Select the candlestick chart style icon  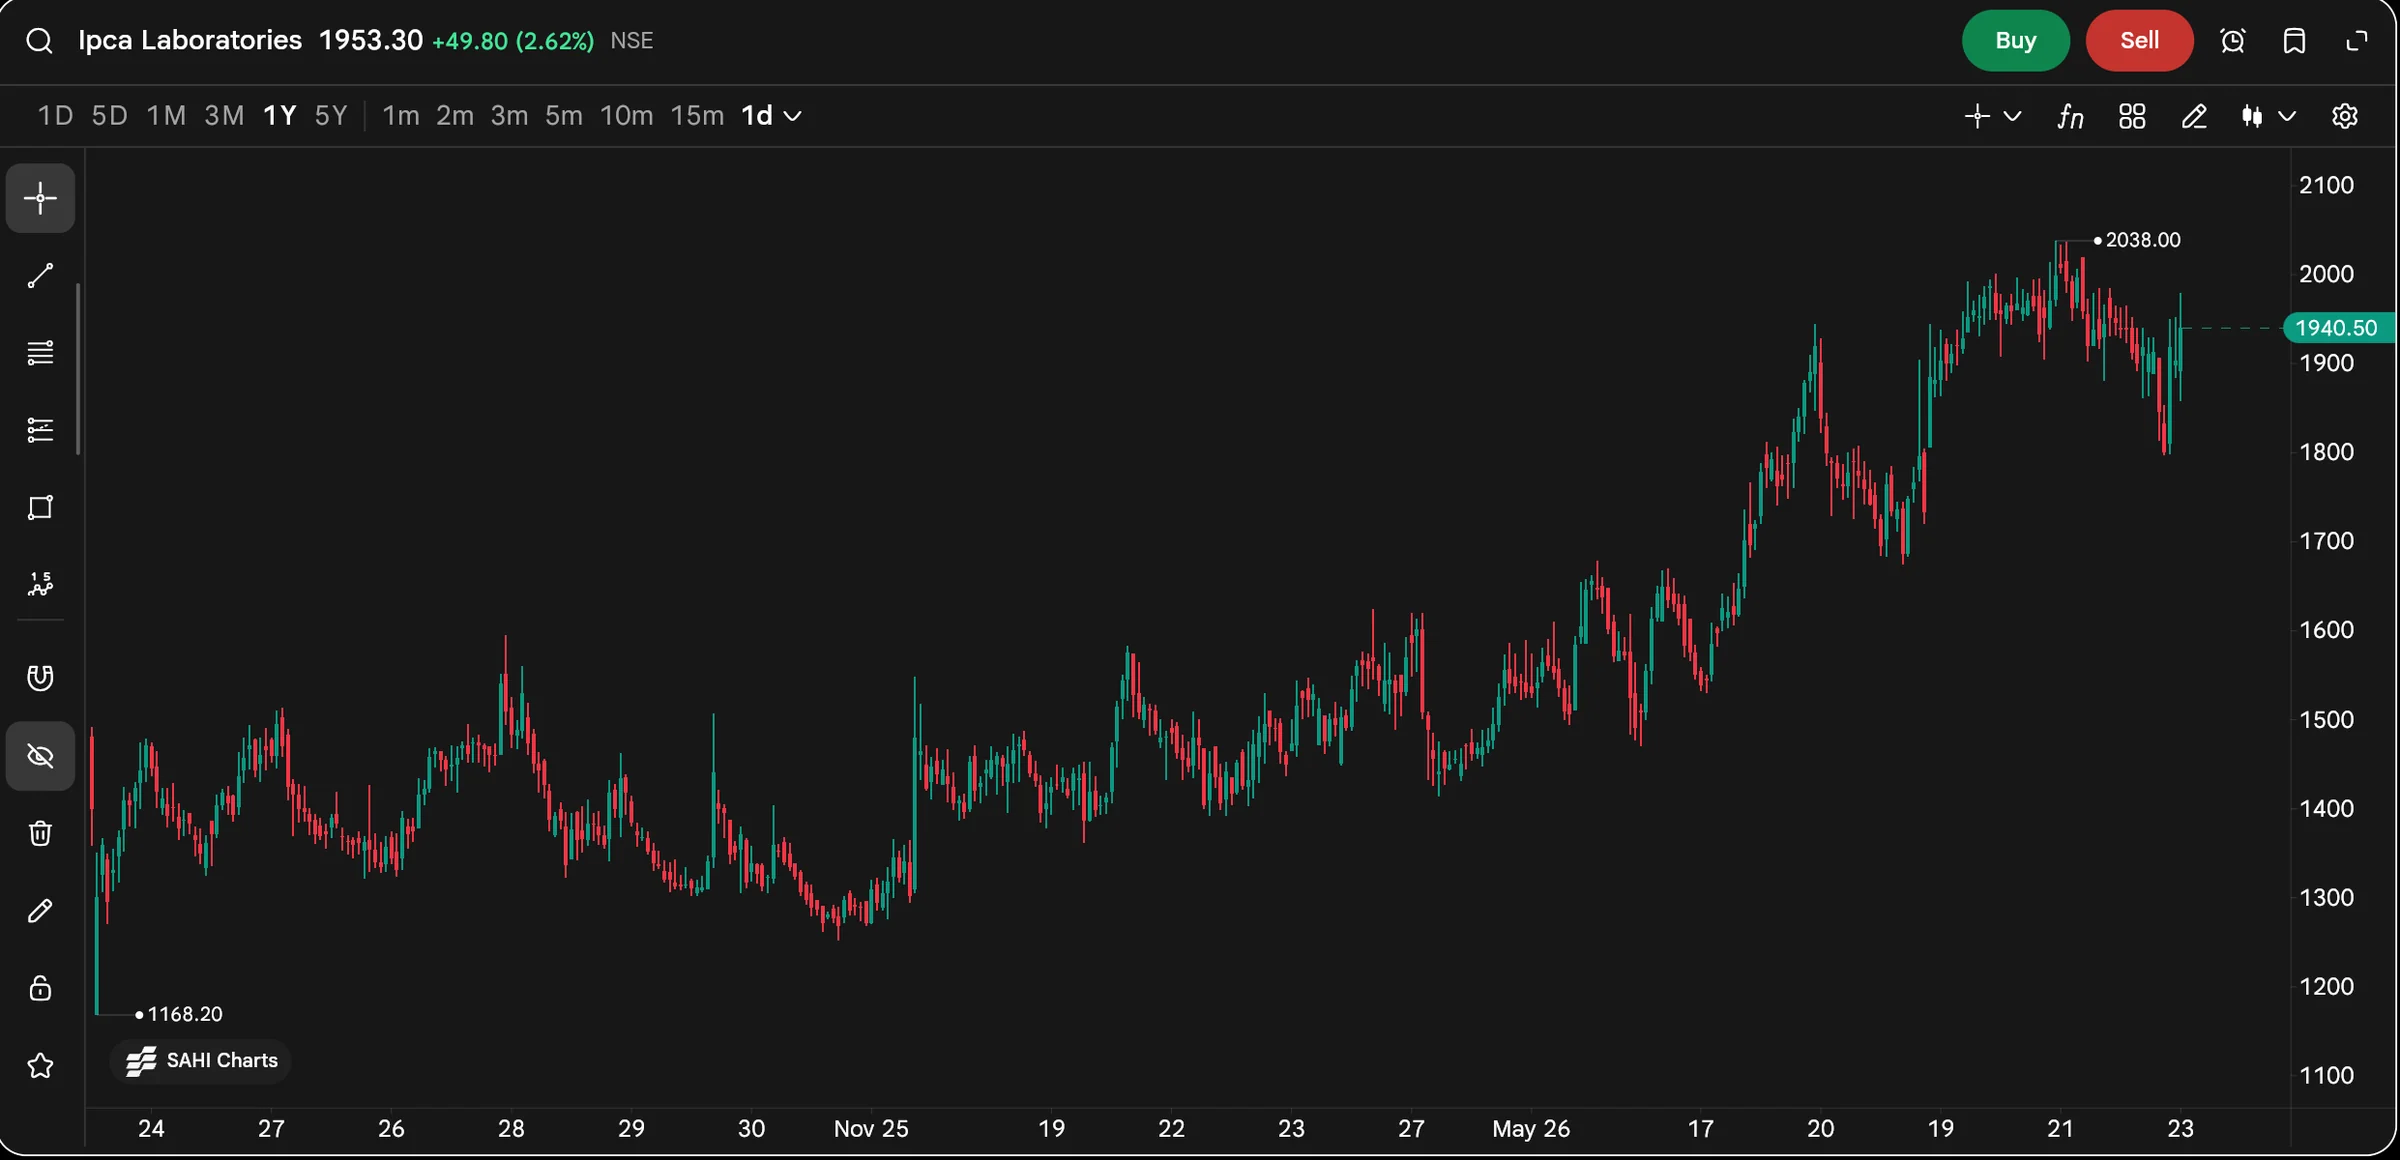coord(2252,117)
